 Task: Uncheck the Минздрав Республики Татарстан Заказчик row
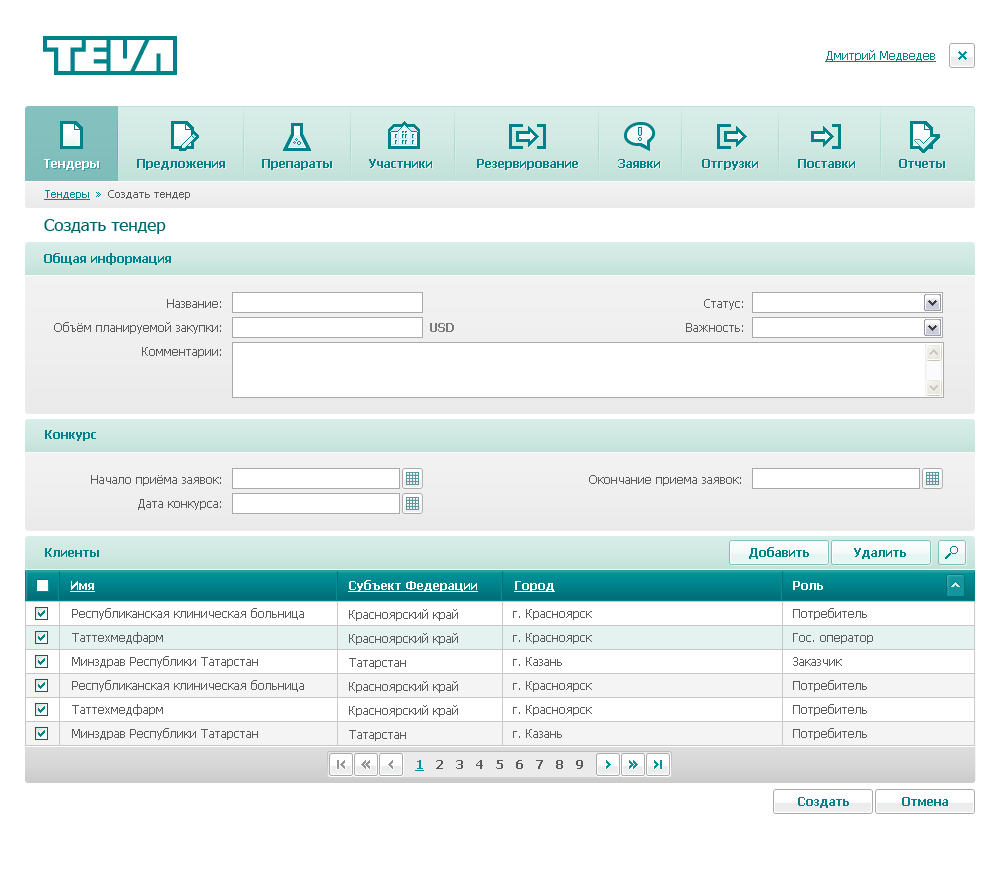tap(42, 662)
